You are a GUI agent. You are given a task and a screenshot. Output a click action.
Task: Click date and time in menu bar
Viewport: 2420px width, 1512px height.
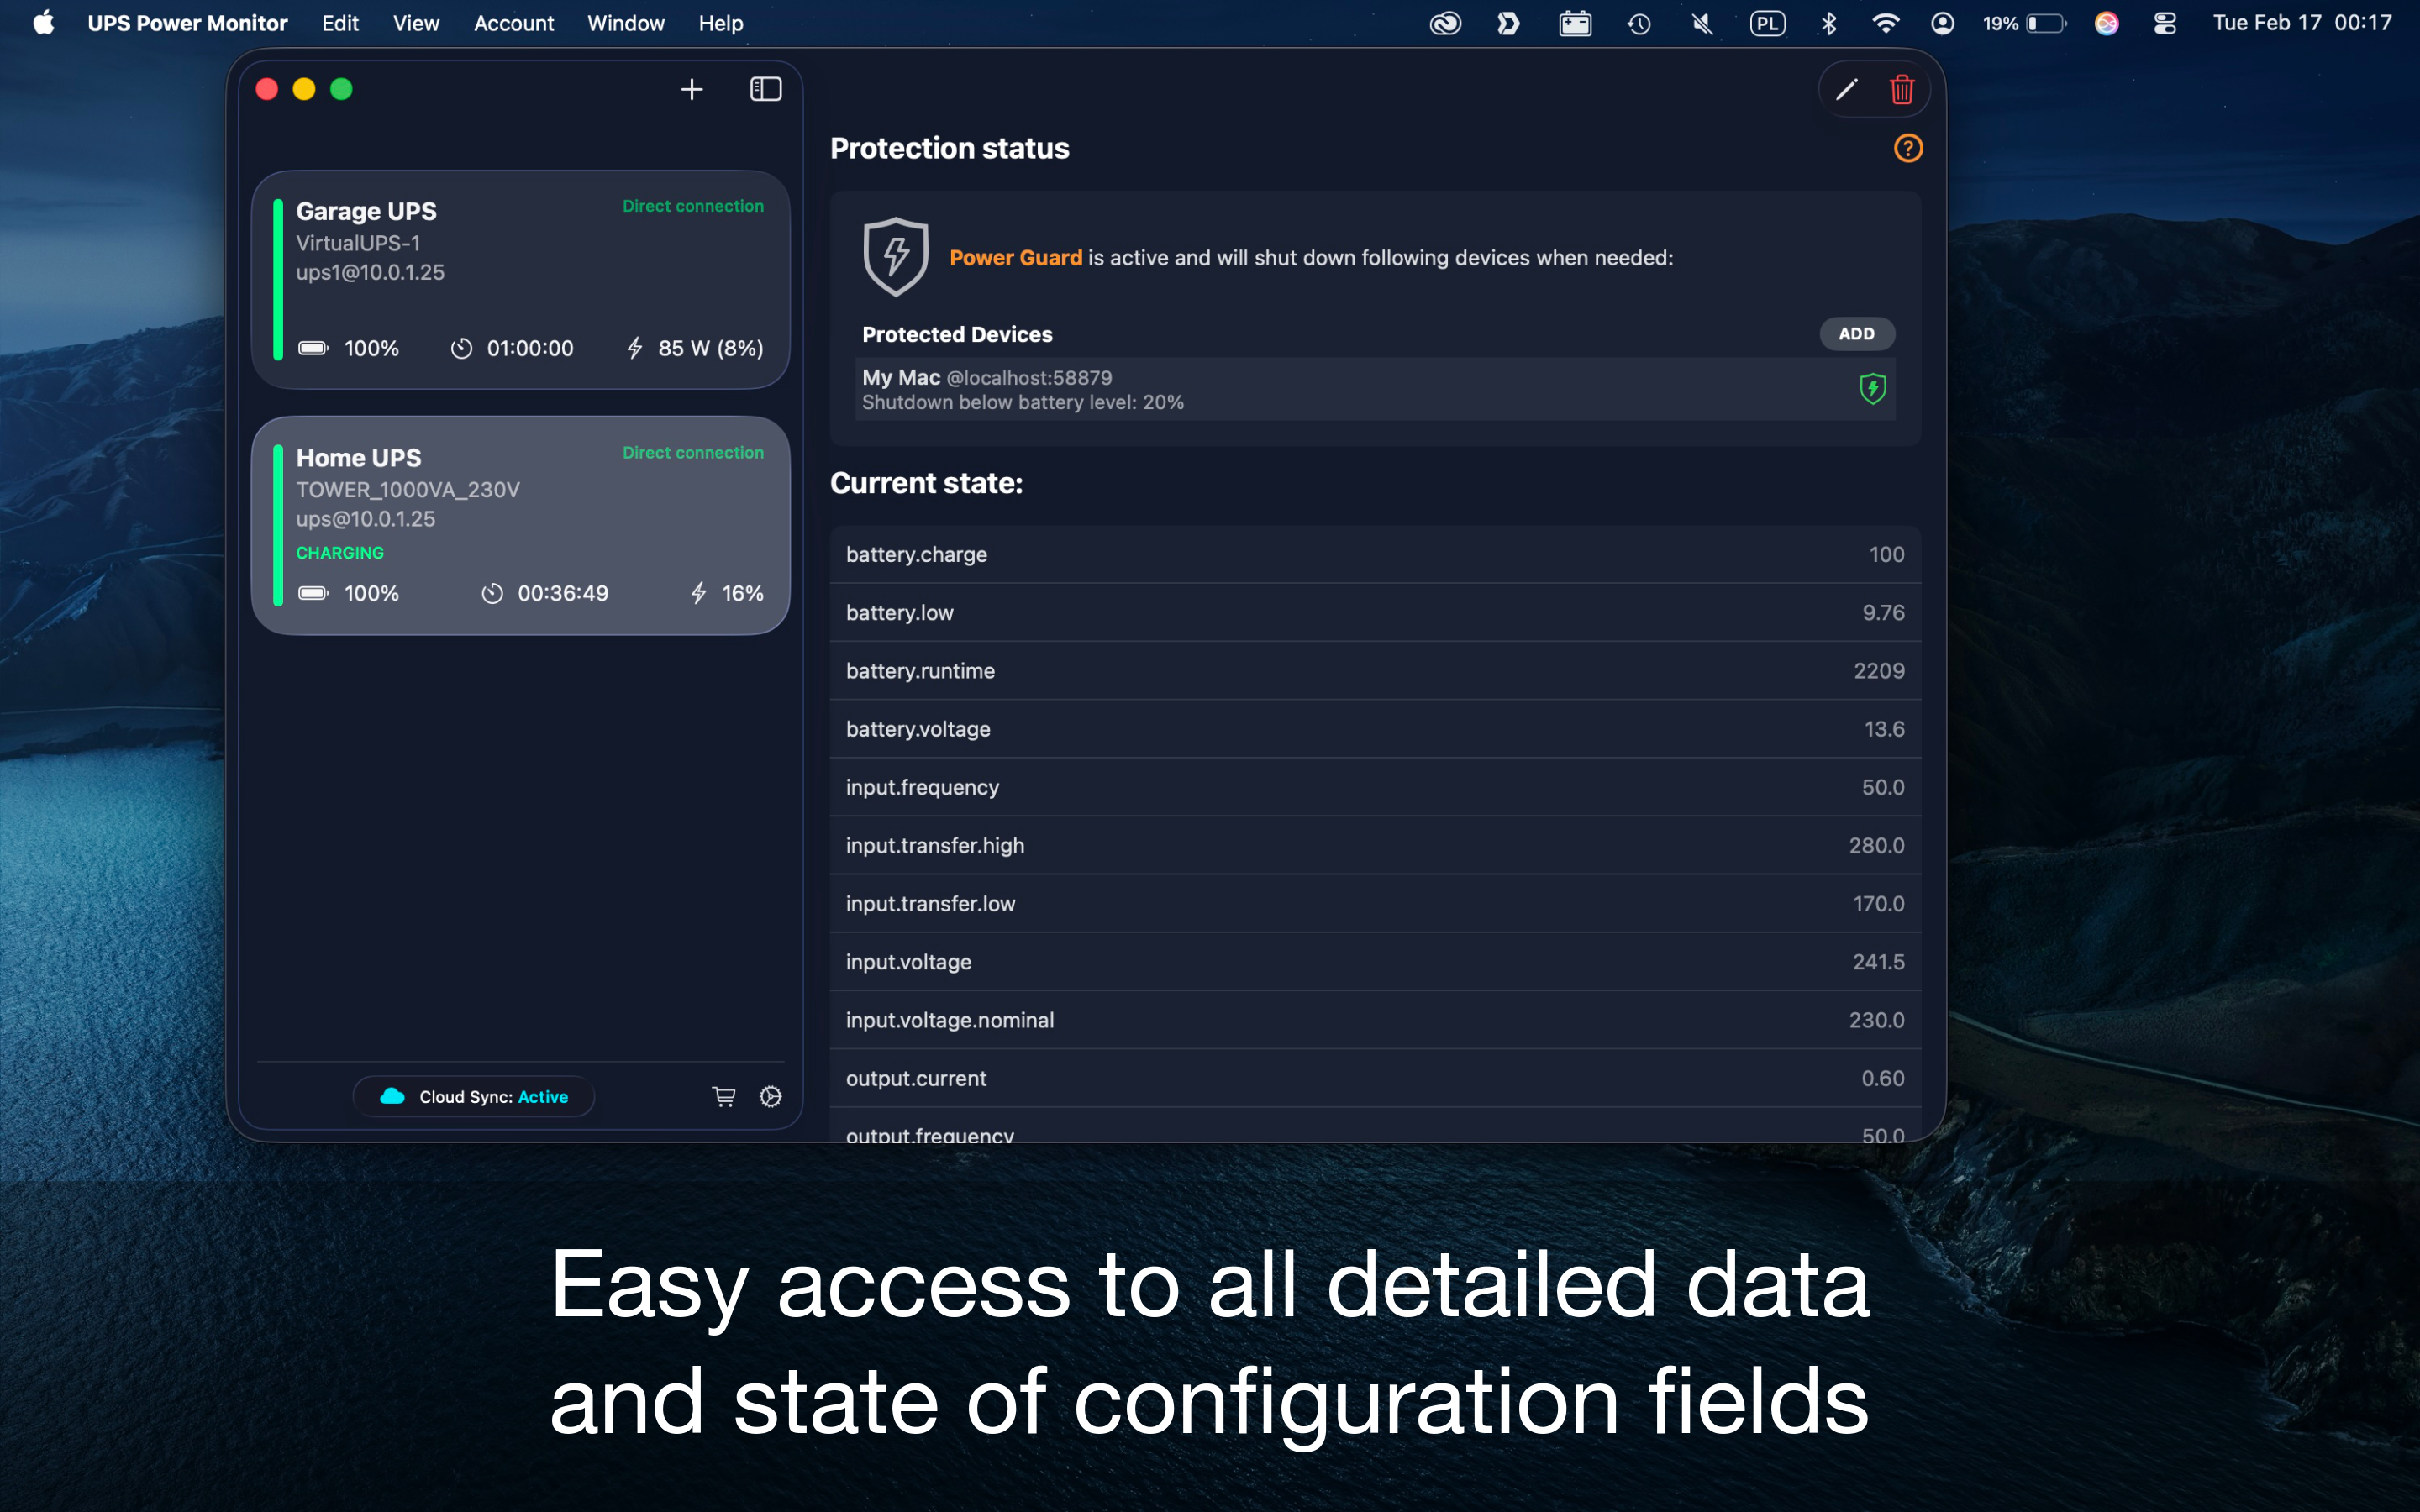click(2302, 23)
